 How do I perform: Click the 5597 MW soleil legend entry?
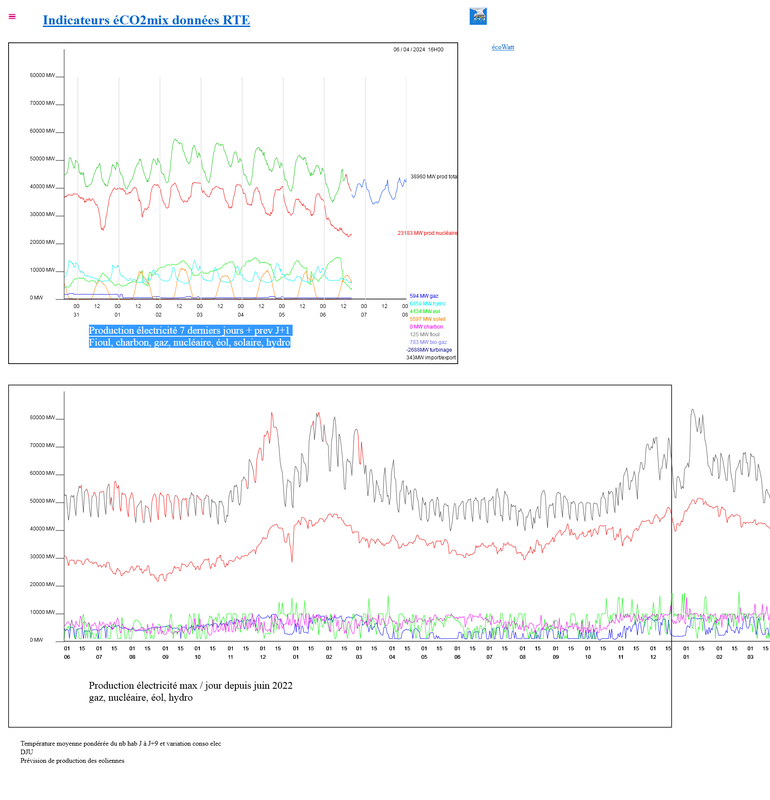tap(428, 319)
